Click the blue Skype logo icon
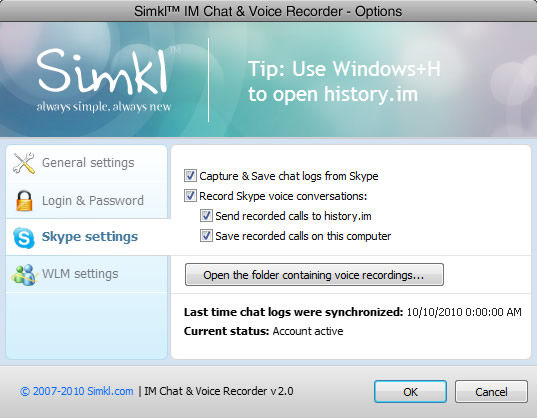This screenshot has width=537, height=418. point(24,237)
